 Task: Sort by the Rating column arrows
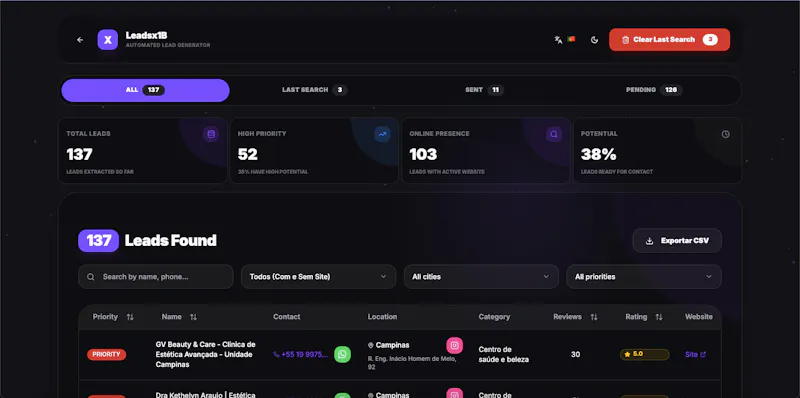[659, 317]
